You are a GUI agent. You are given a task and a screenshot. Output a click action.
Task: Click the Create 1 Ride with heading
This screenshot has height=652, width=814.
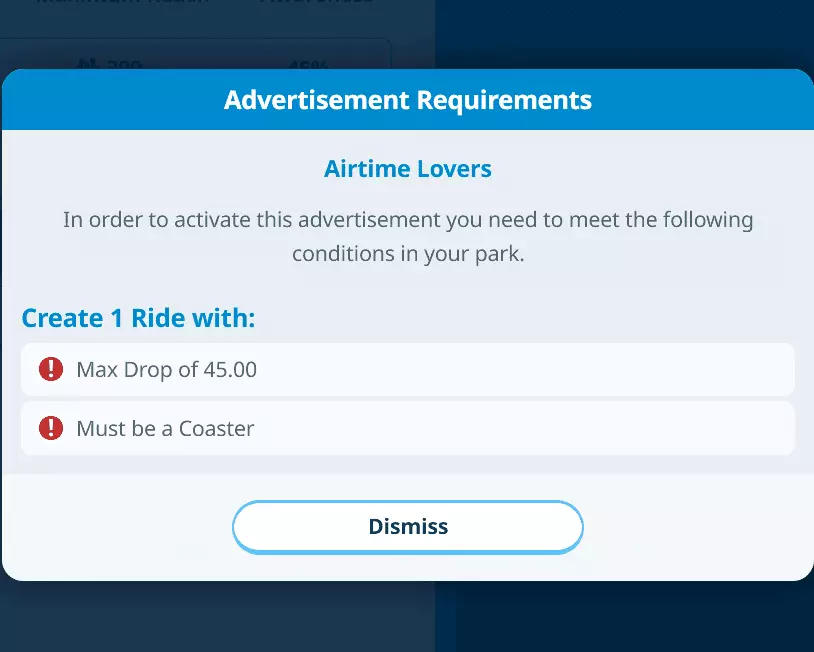(x=138, y=319)
